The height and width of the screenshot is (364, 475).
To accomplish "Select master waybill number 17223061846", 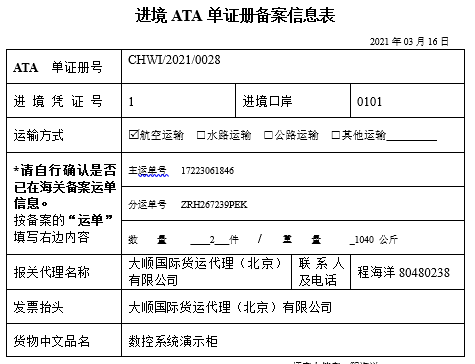I will coord(207,171).
